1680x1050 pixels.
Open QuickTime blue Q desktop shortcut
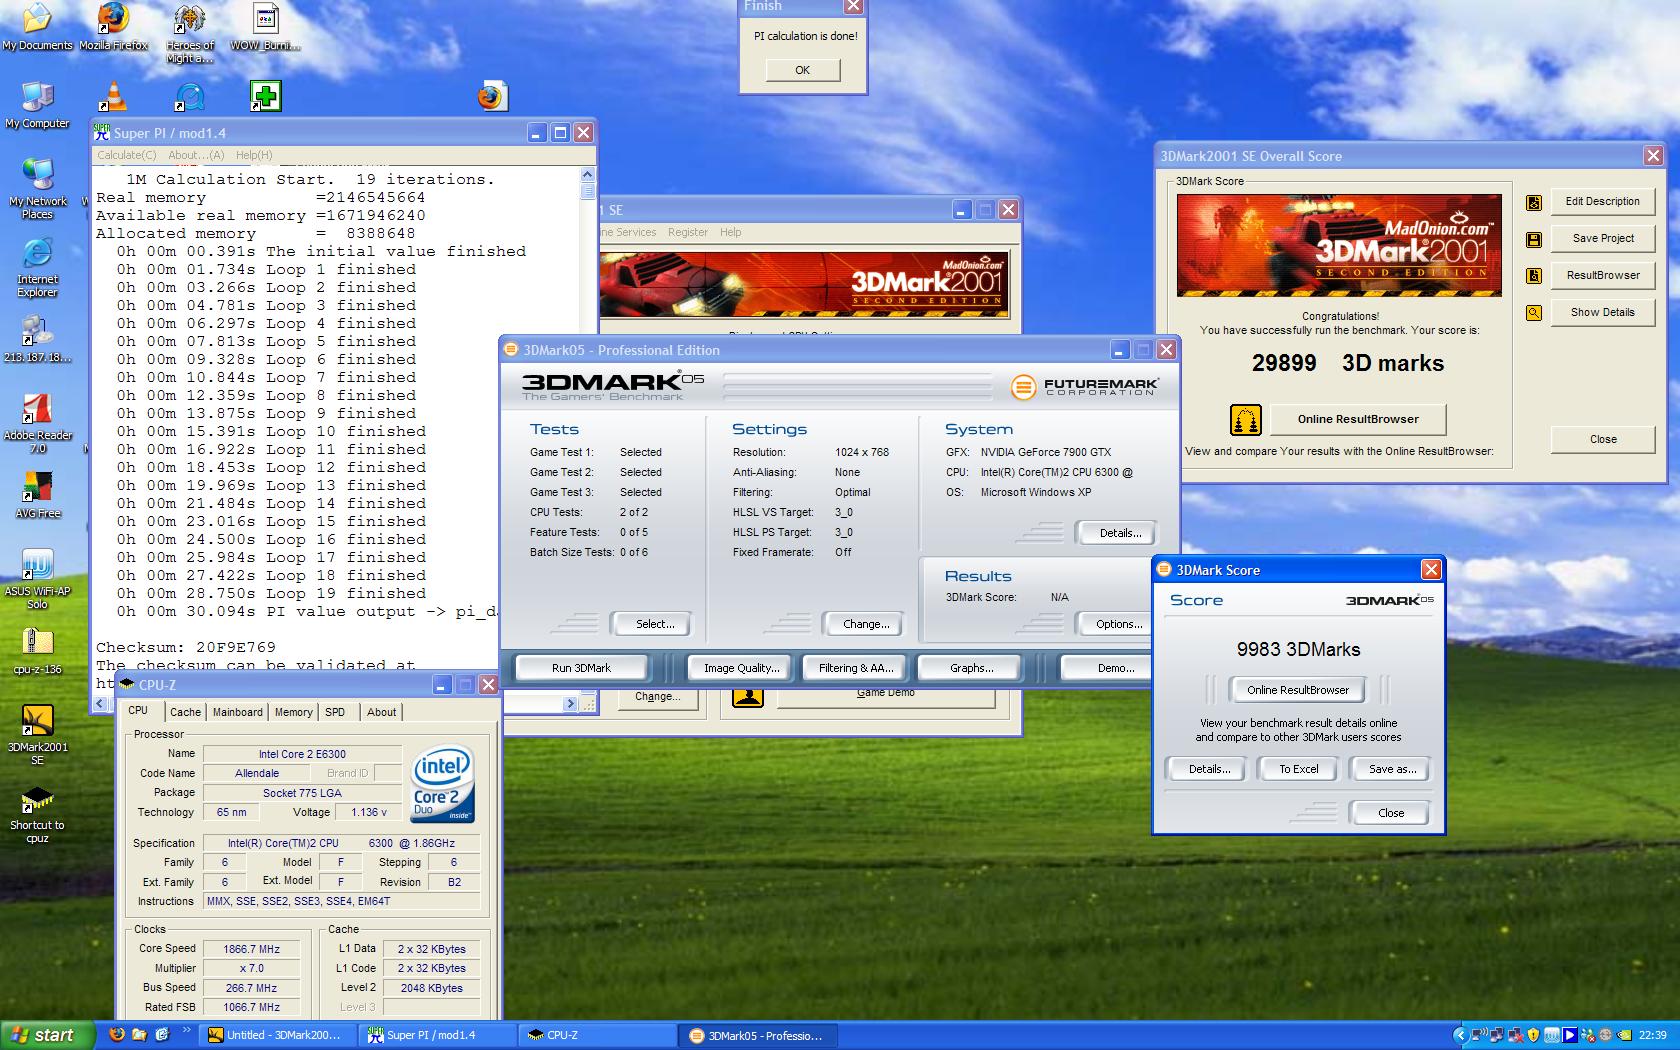tap(189, 96)
